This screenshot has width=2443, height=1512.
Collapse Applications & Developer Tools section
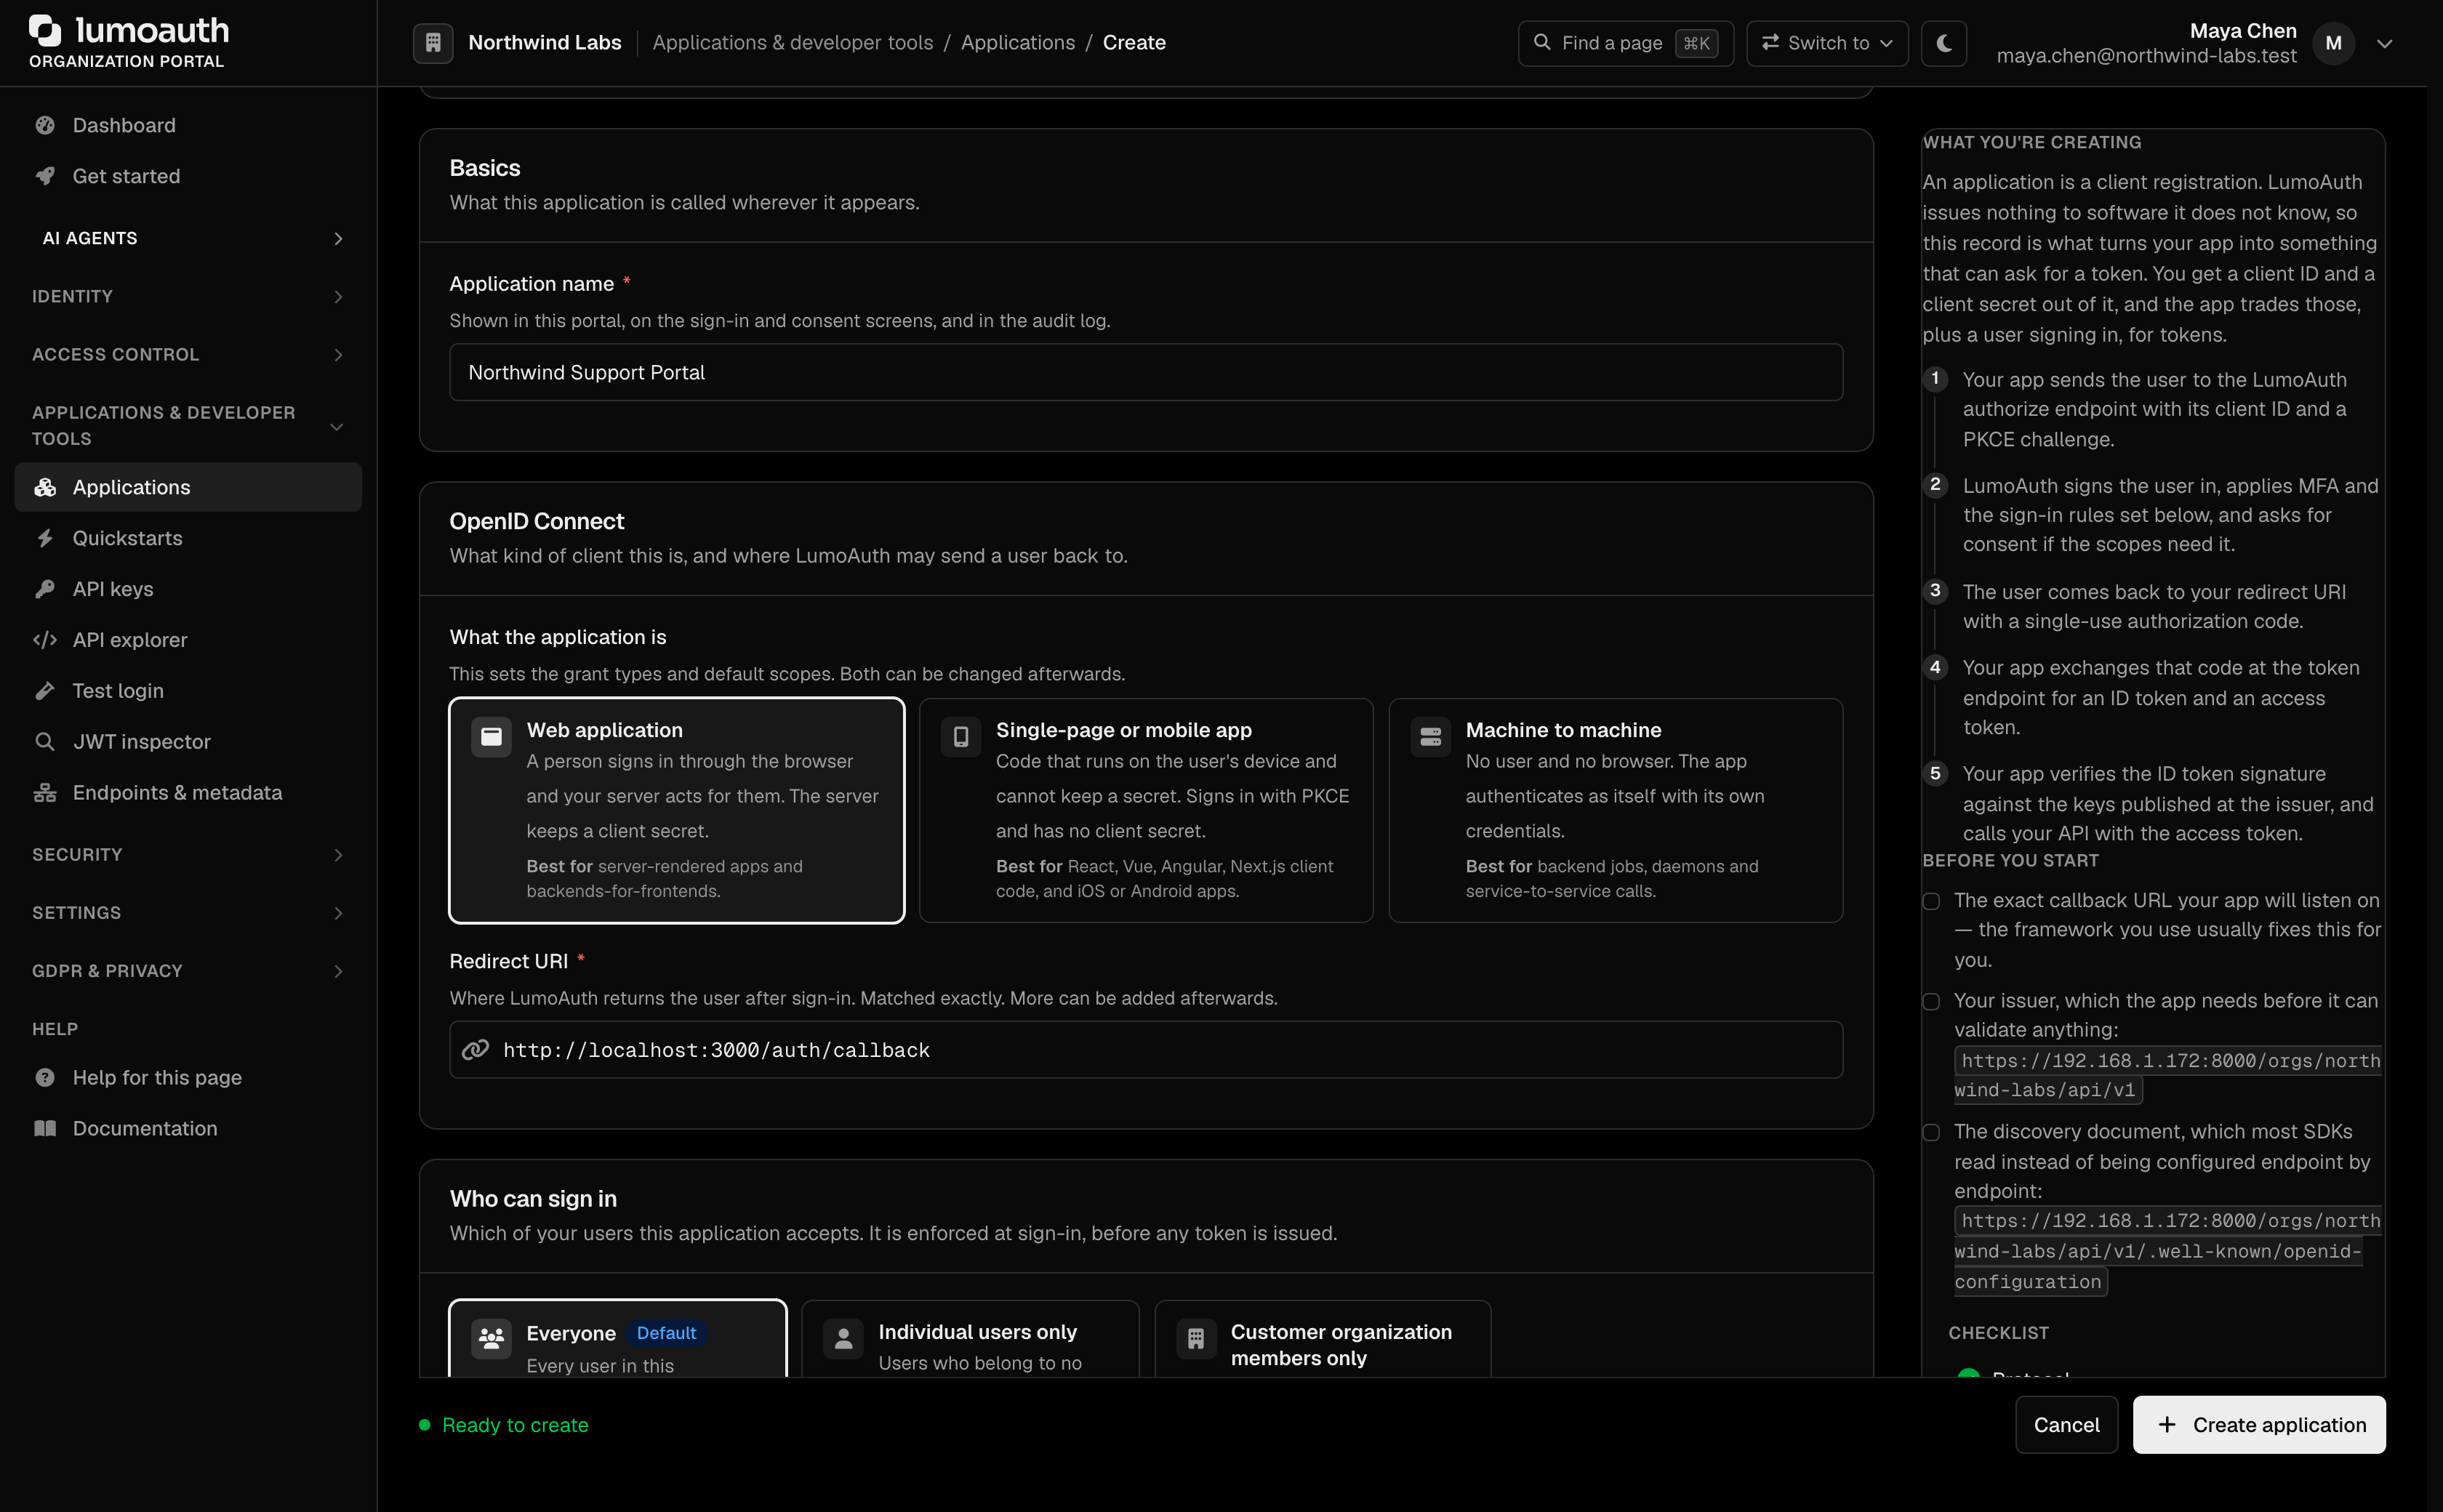[x=188, y=426]
